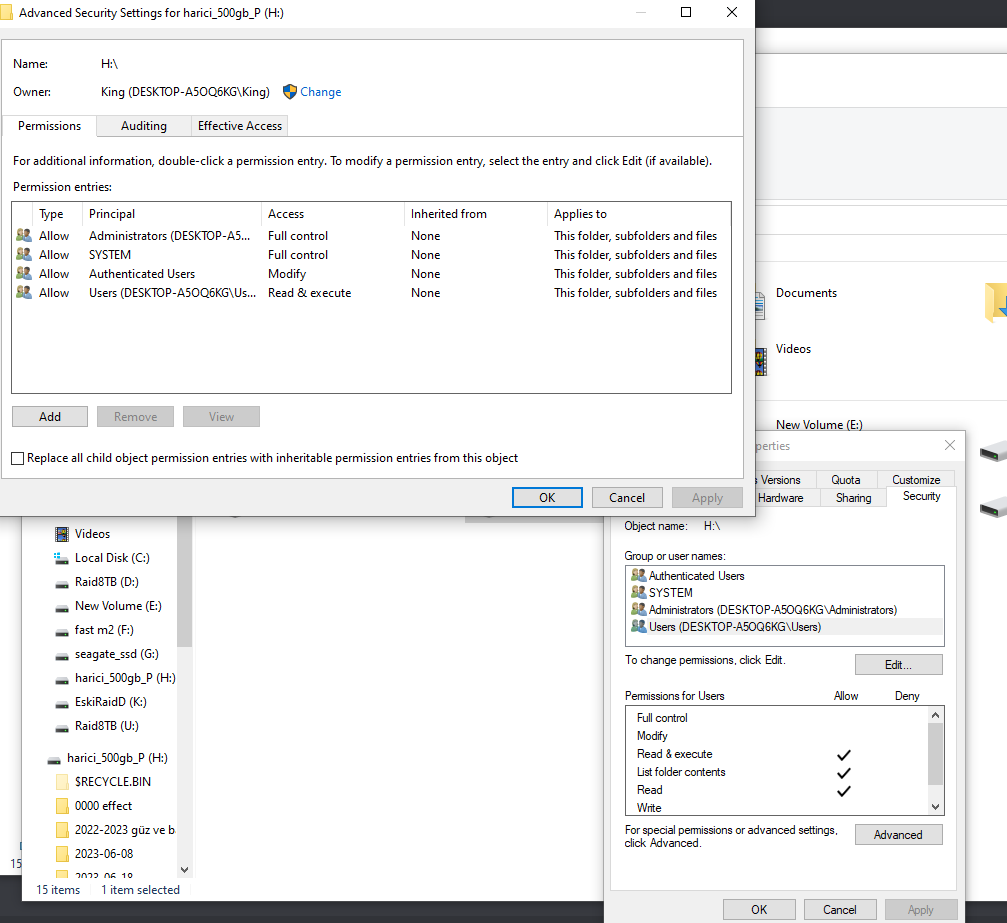Viewport: 1007px width, 923px height.
Task: Click the Applies to column header
Action: [x=639, y=214]
